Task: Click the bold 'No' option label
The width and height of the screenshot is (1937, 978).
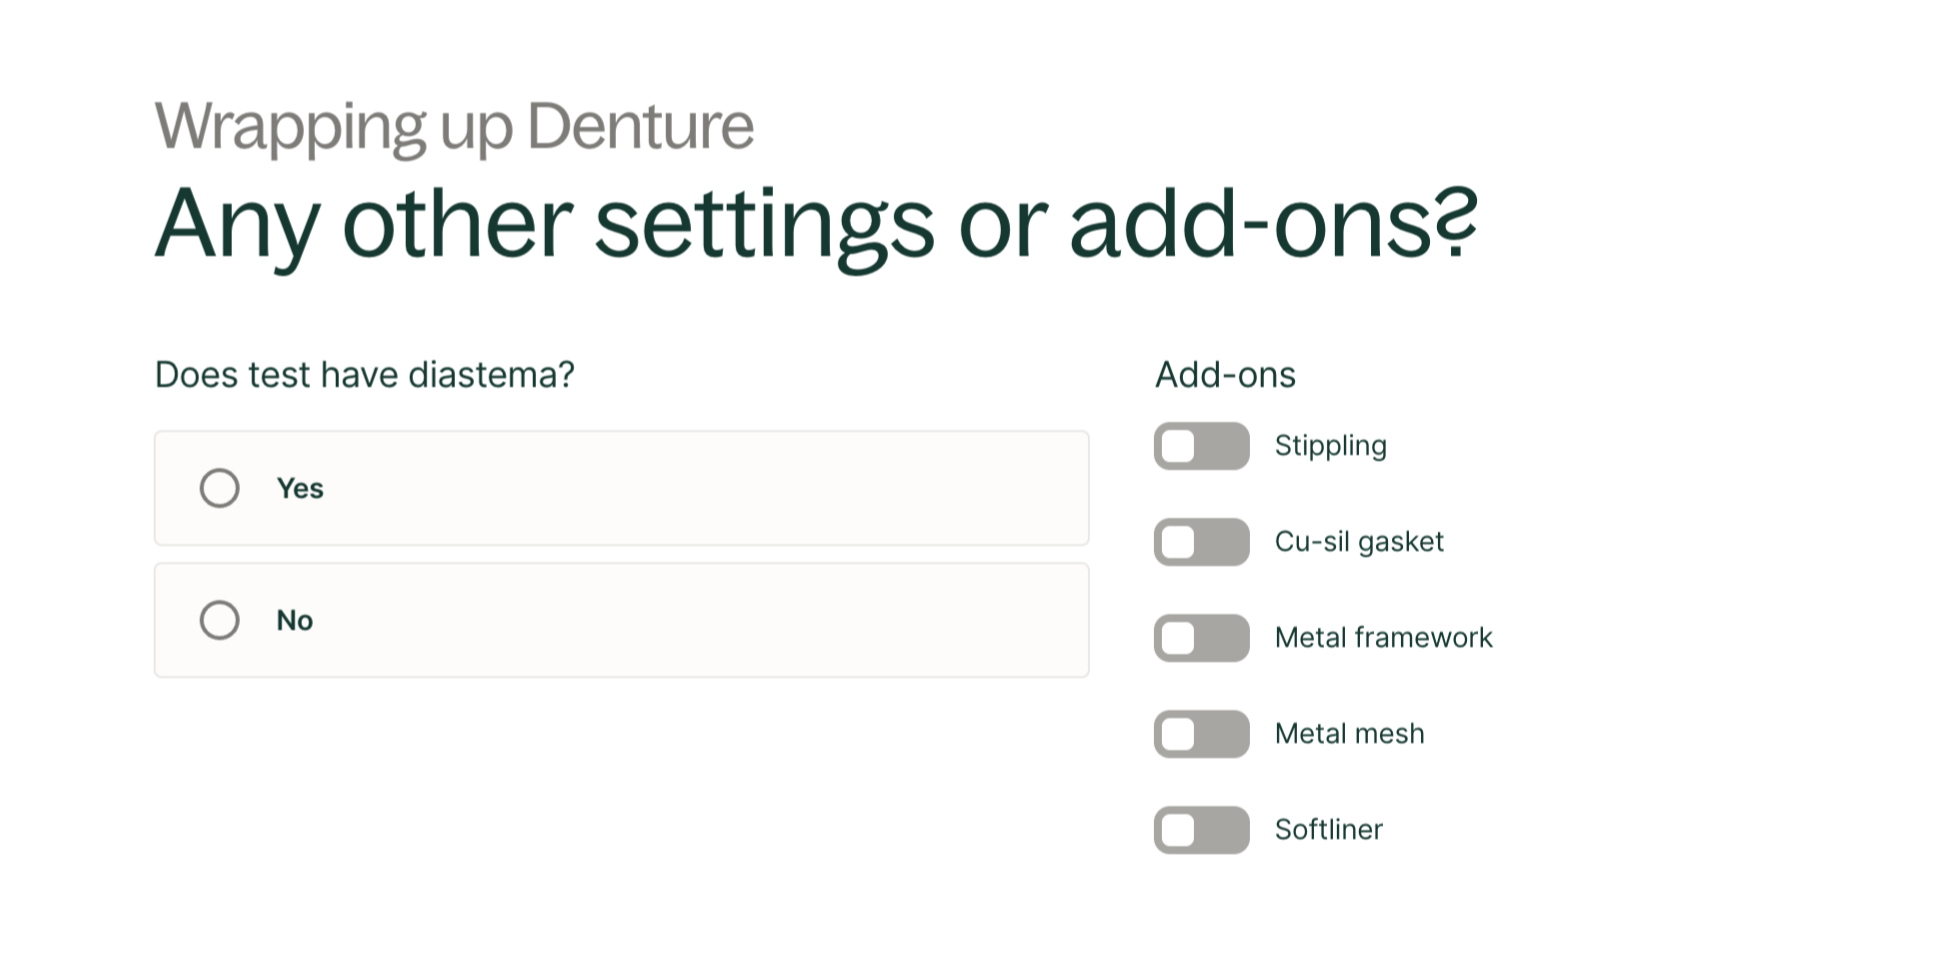Action: [295, 620]
